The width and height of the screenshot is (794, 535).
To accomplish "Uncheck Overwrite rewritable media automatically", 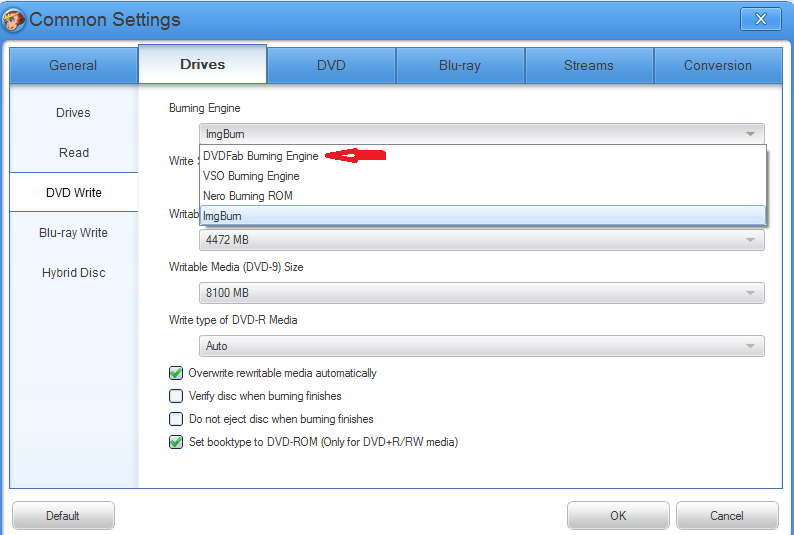I will 176,373.
